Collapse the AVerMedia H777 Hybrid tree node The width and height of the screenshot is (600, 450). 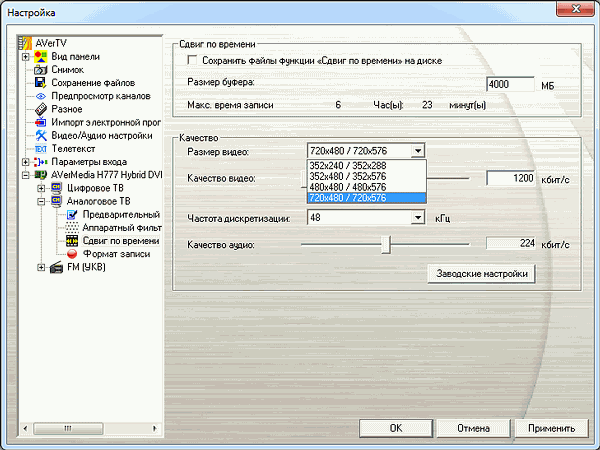(x=25, y=175)
